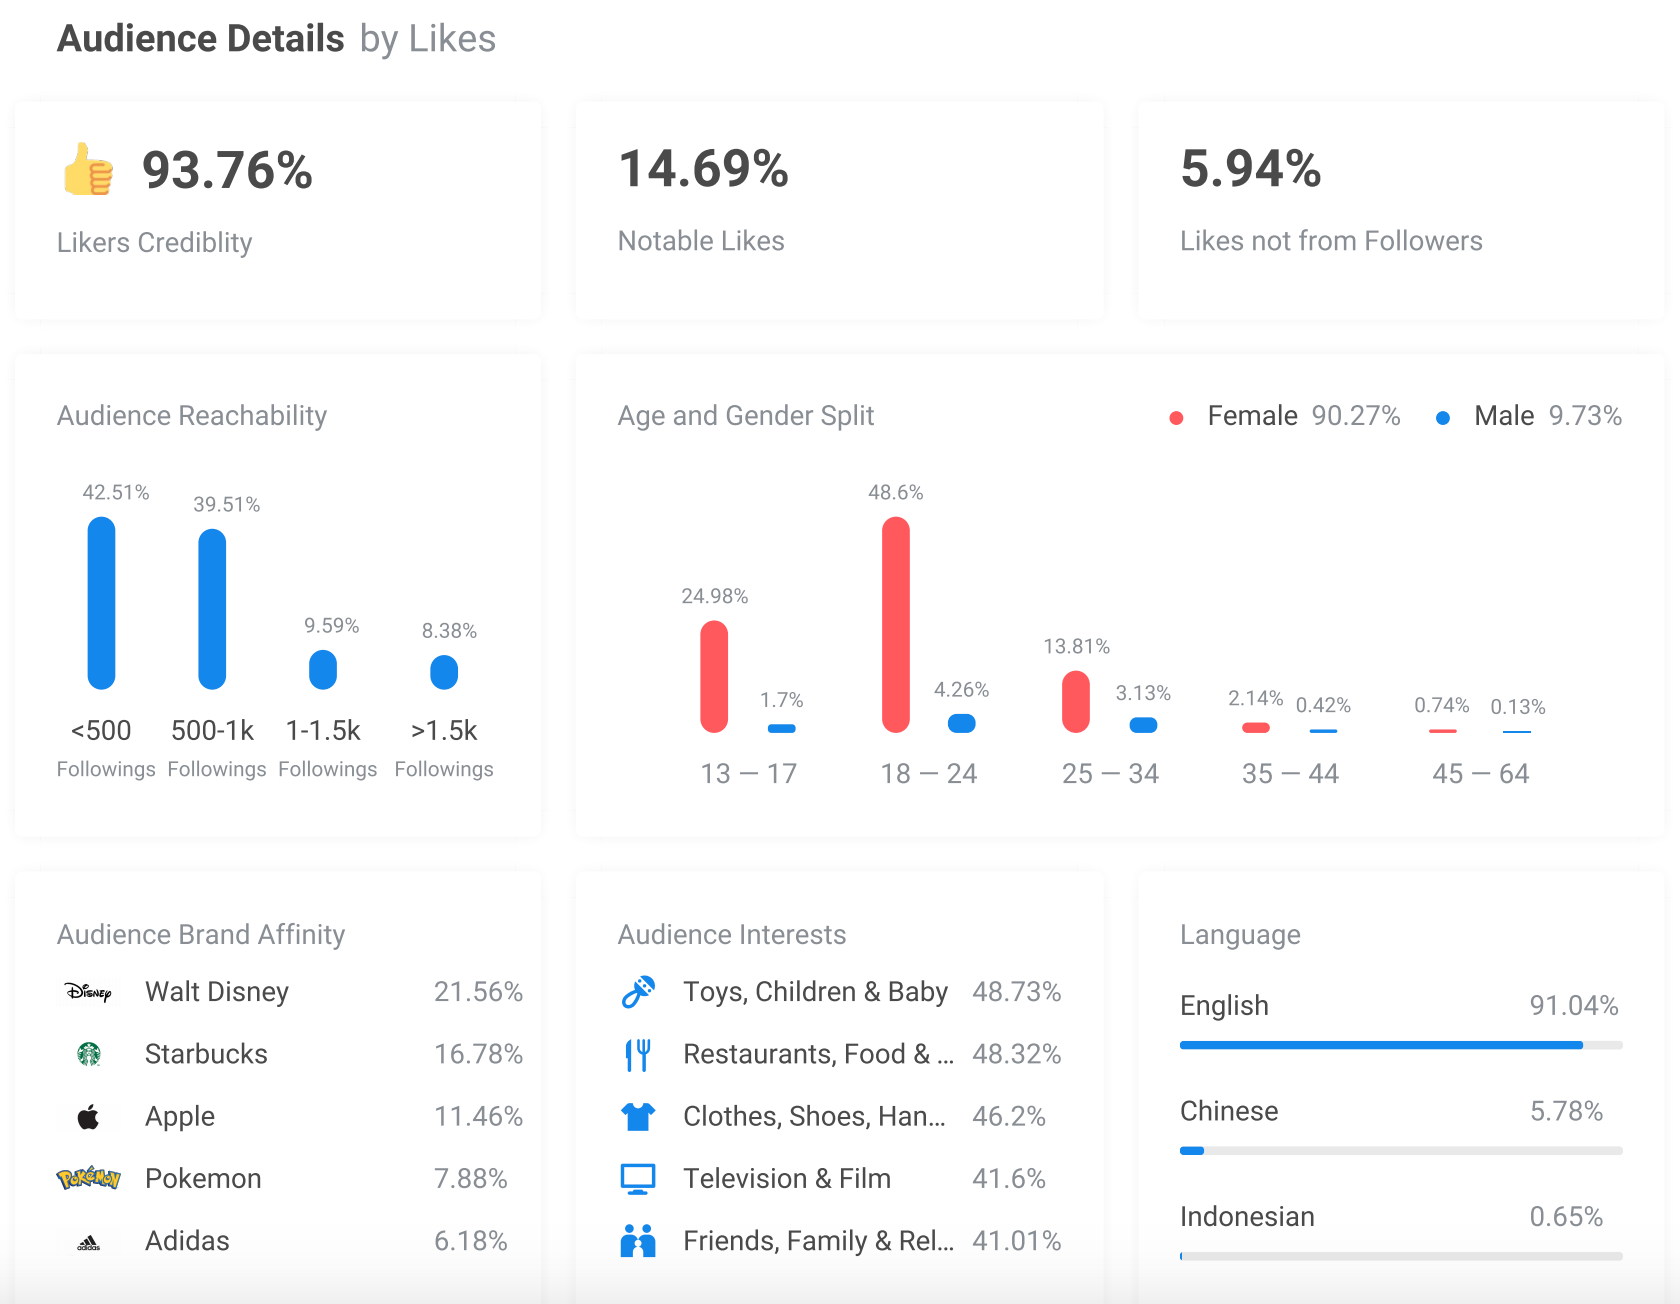Viewport: 1680px width, 1304px height.
Task: Click the 25–34 female red bar
Action: (1076, 702)
